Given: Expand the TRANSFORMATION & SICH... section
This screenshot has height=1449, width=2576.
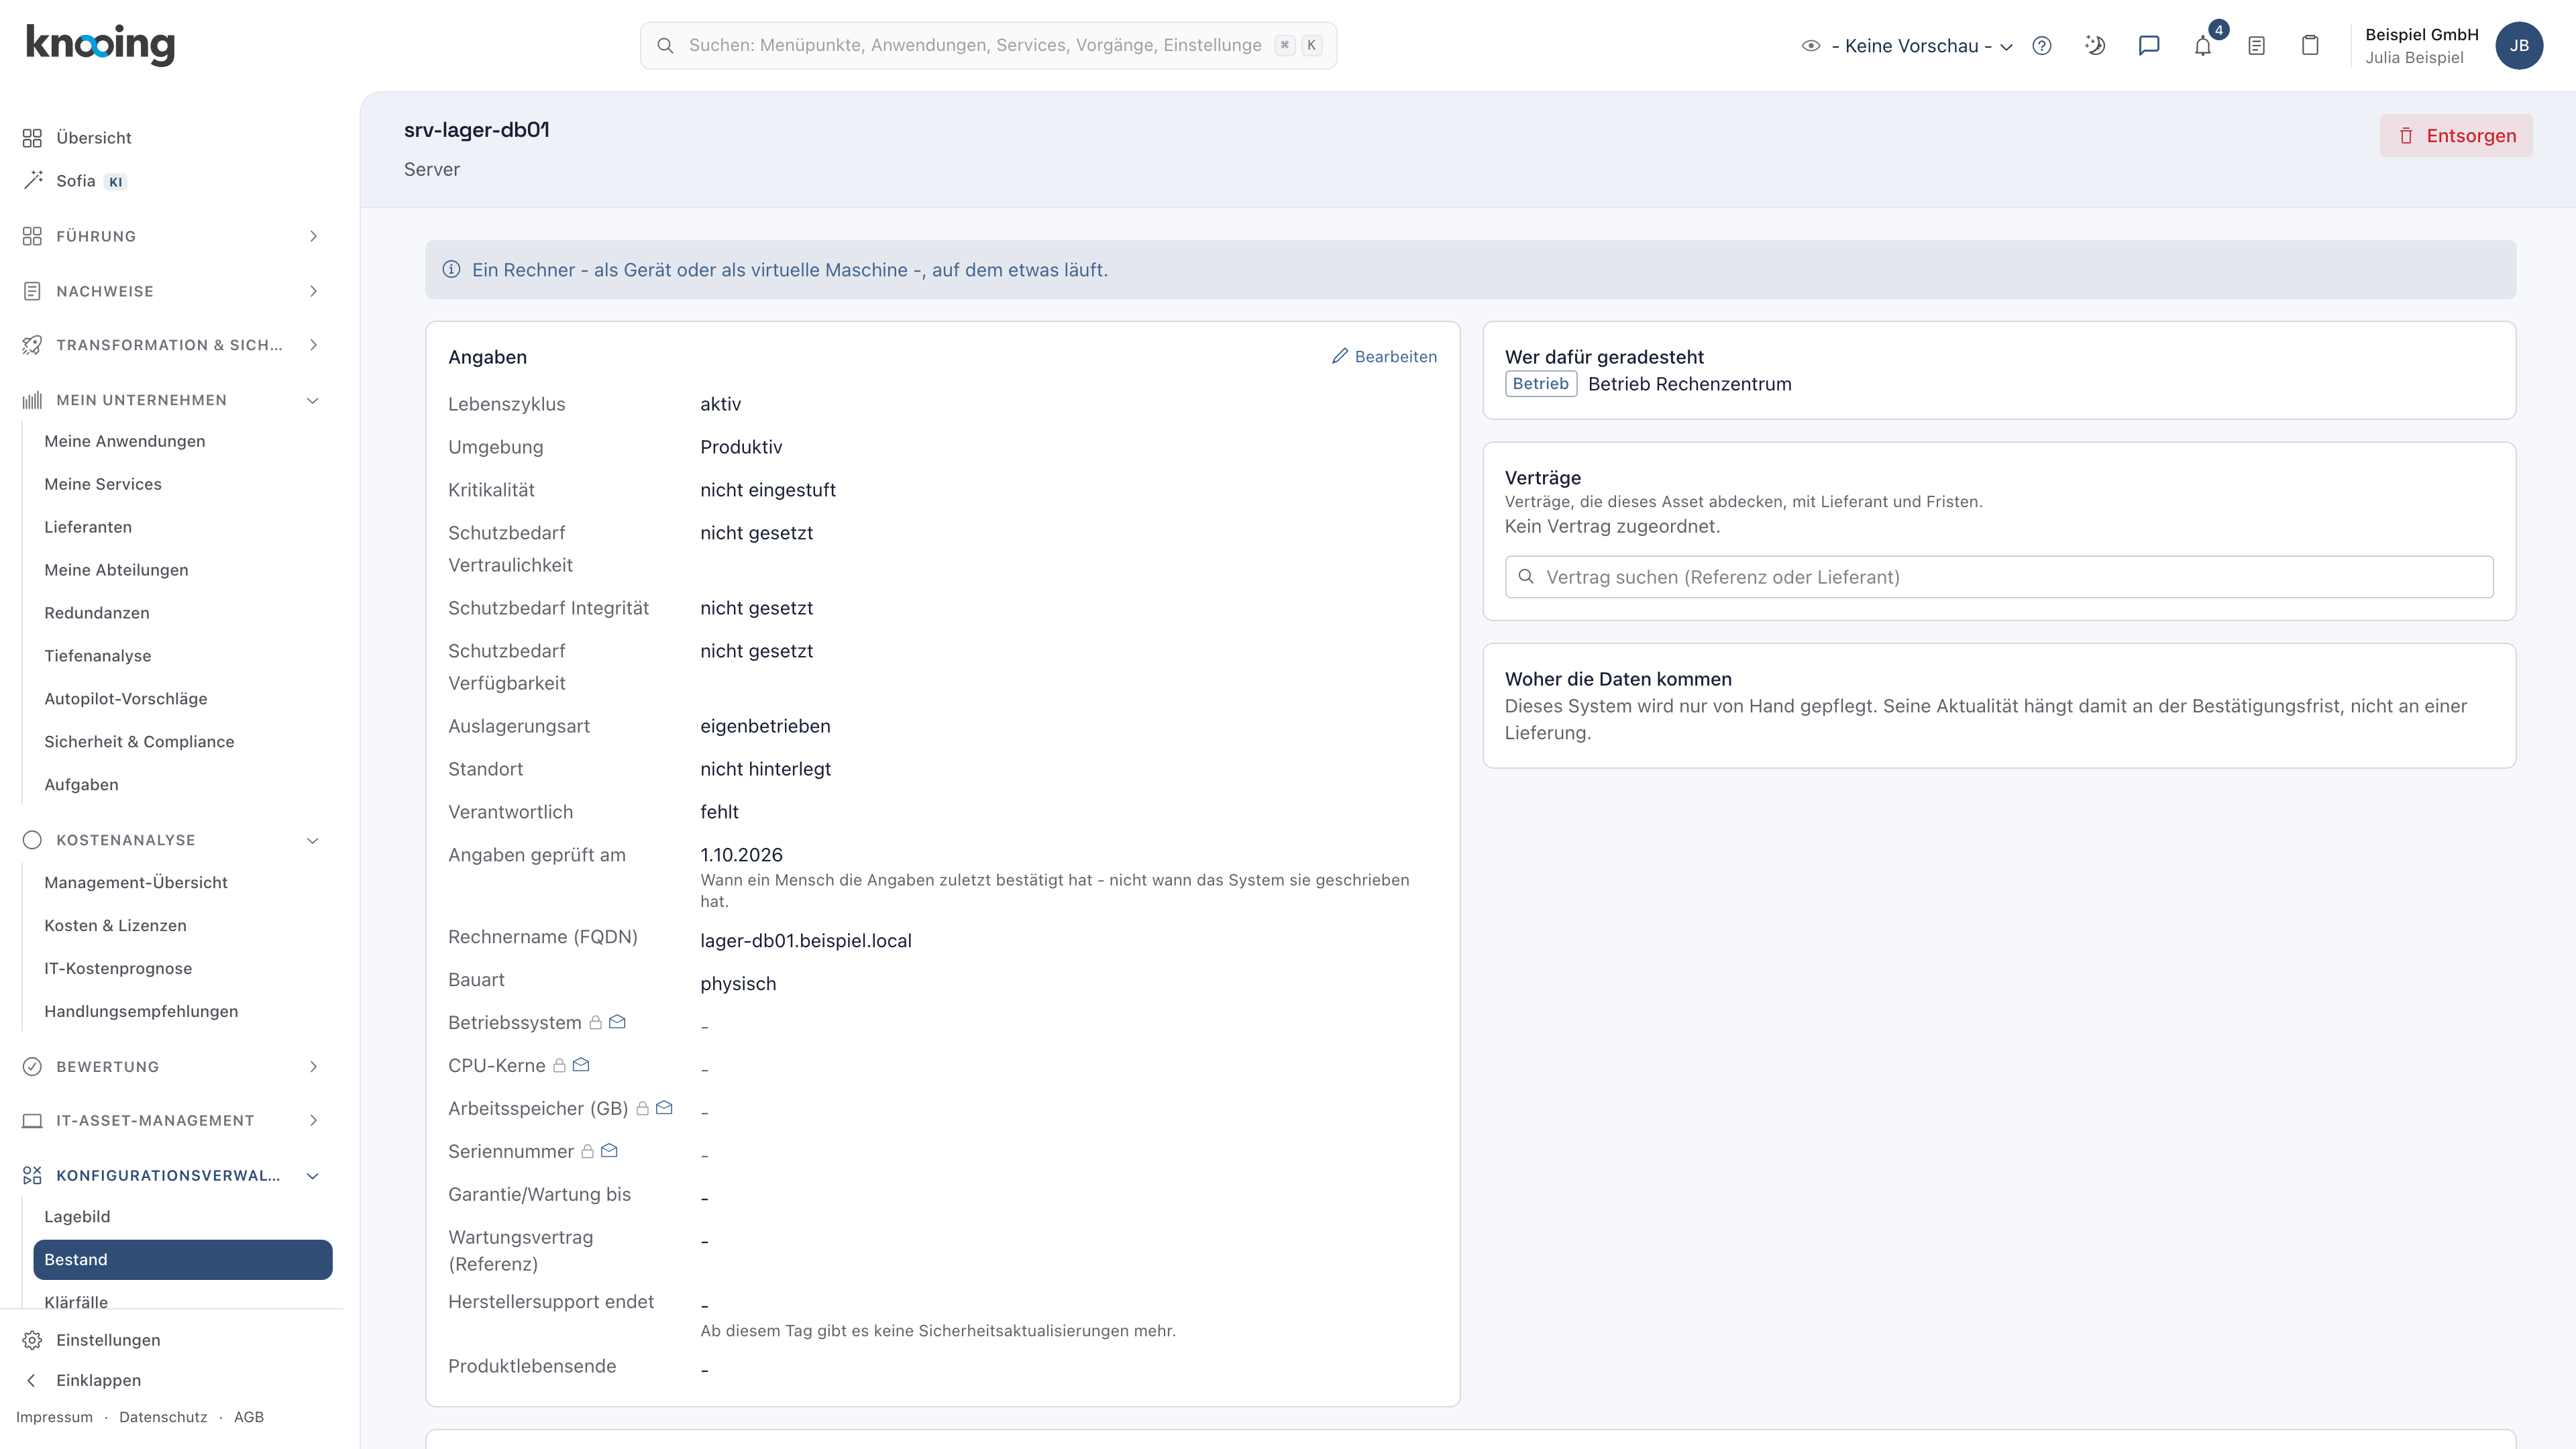Looking at the screenshot, I should (172, 345).
